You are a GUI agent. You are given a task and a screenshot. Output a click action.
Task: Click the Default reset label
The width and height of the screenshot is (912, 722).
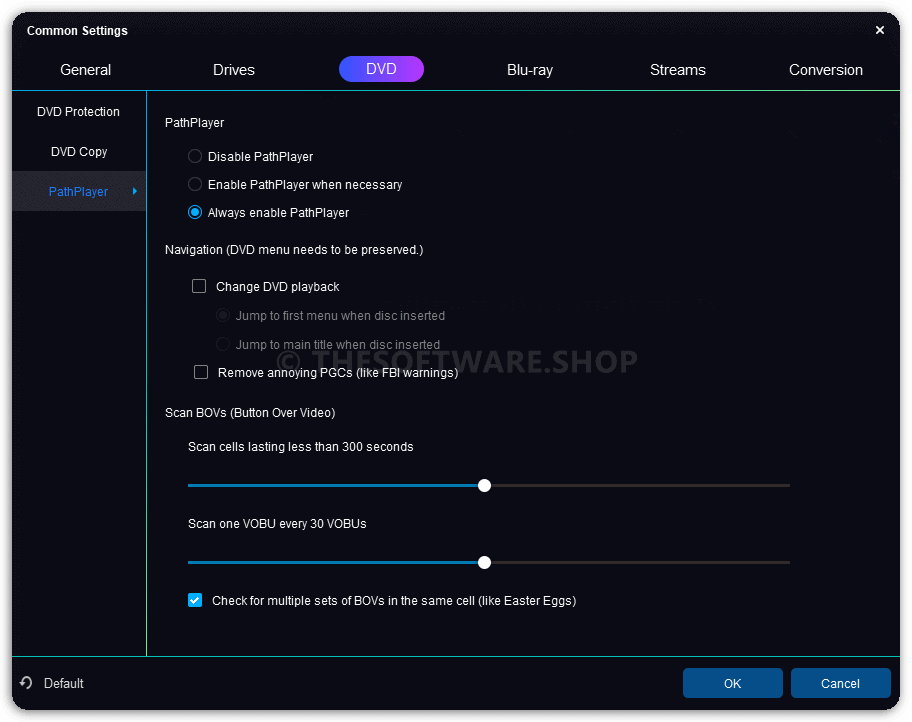click(x=63, y=683)
